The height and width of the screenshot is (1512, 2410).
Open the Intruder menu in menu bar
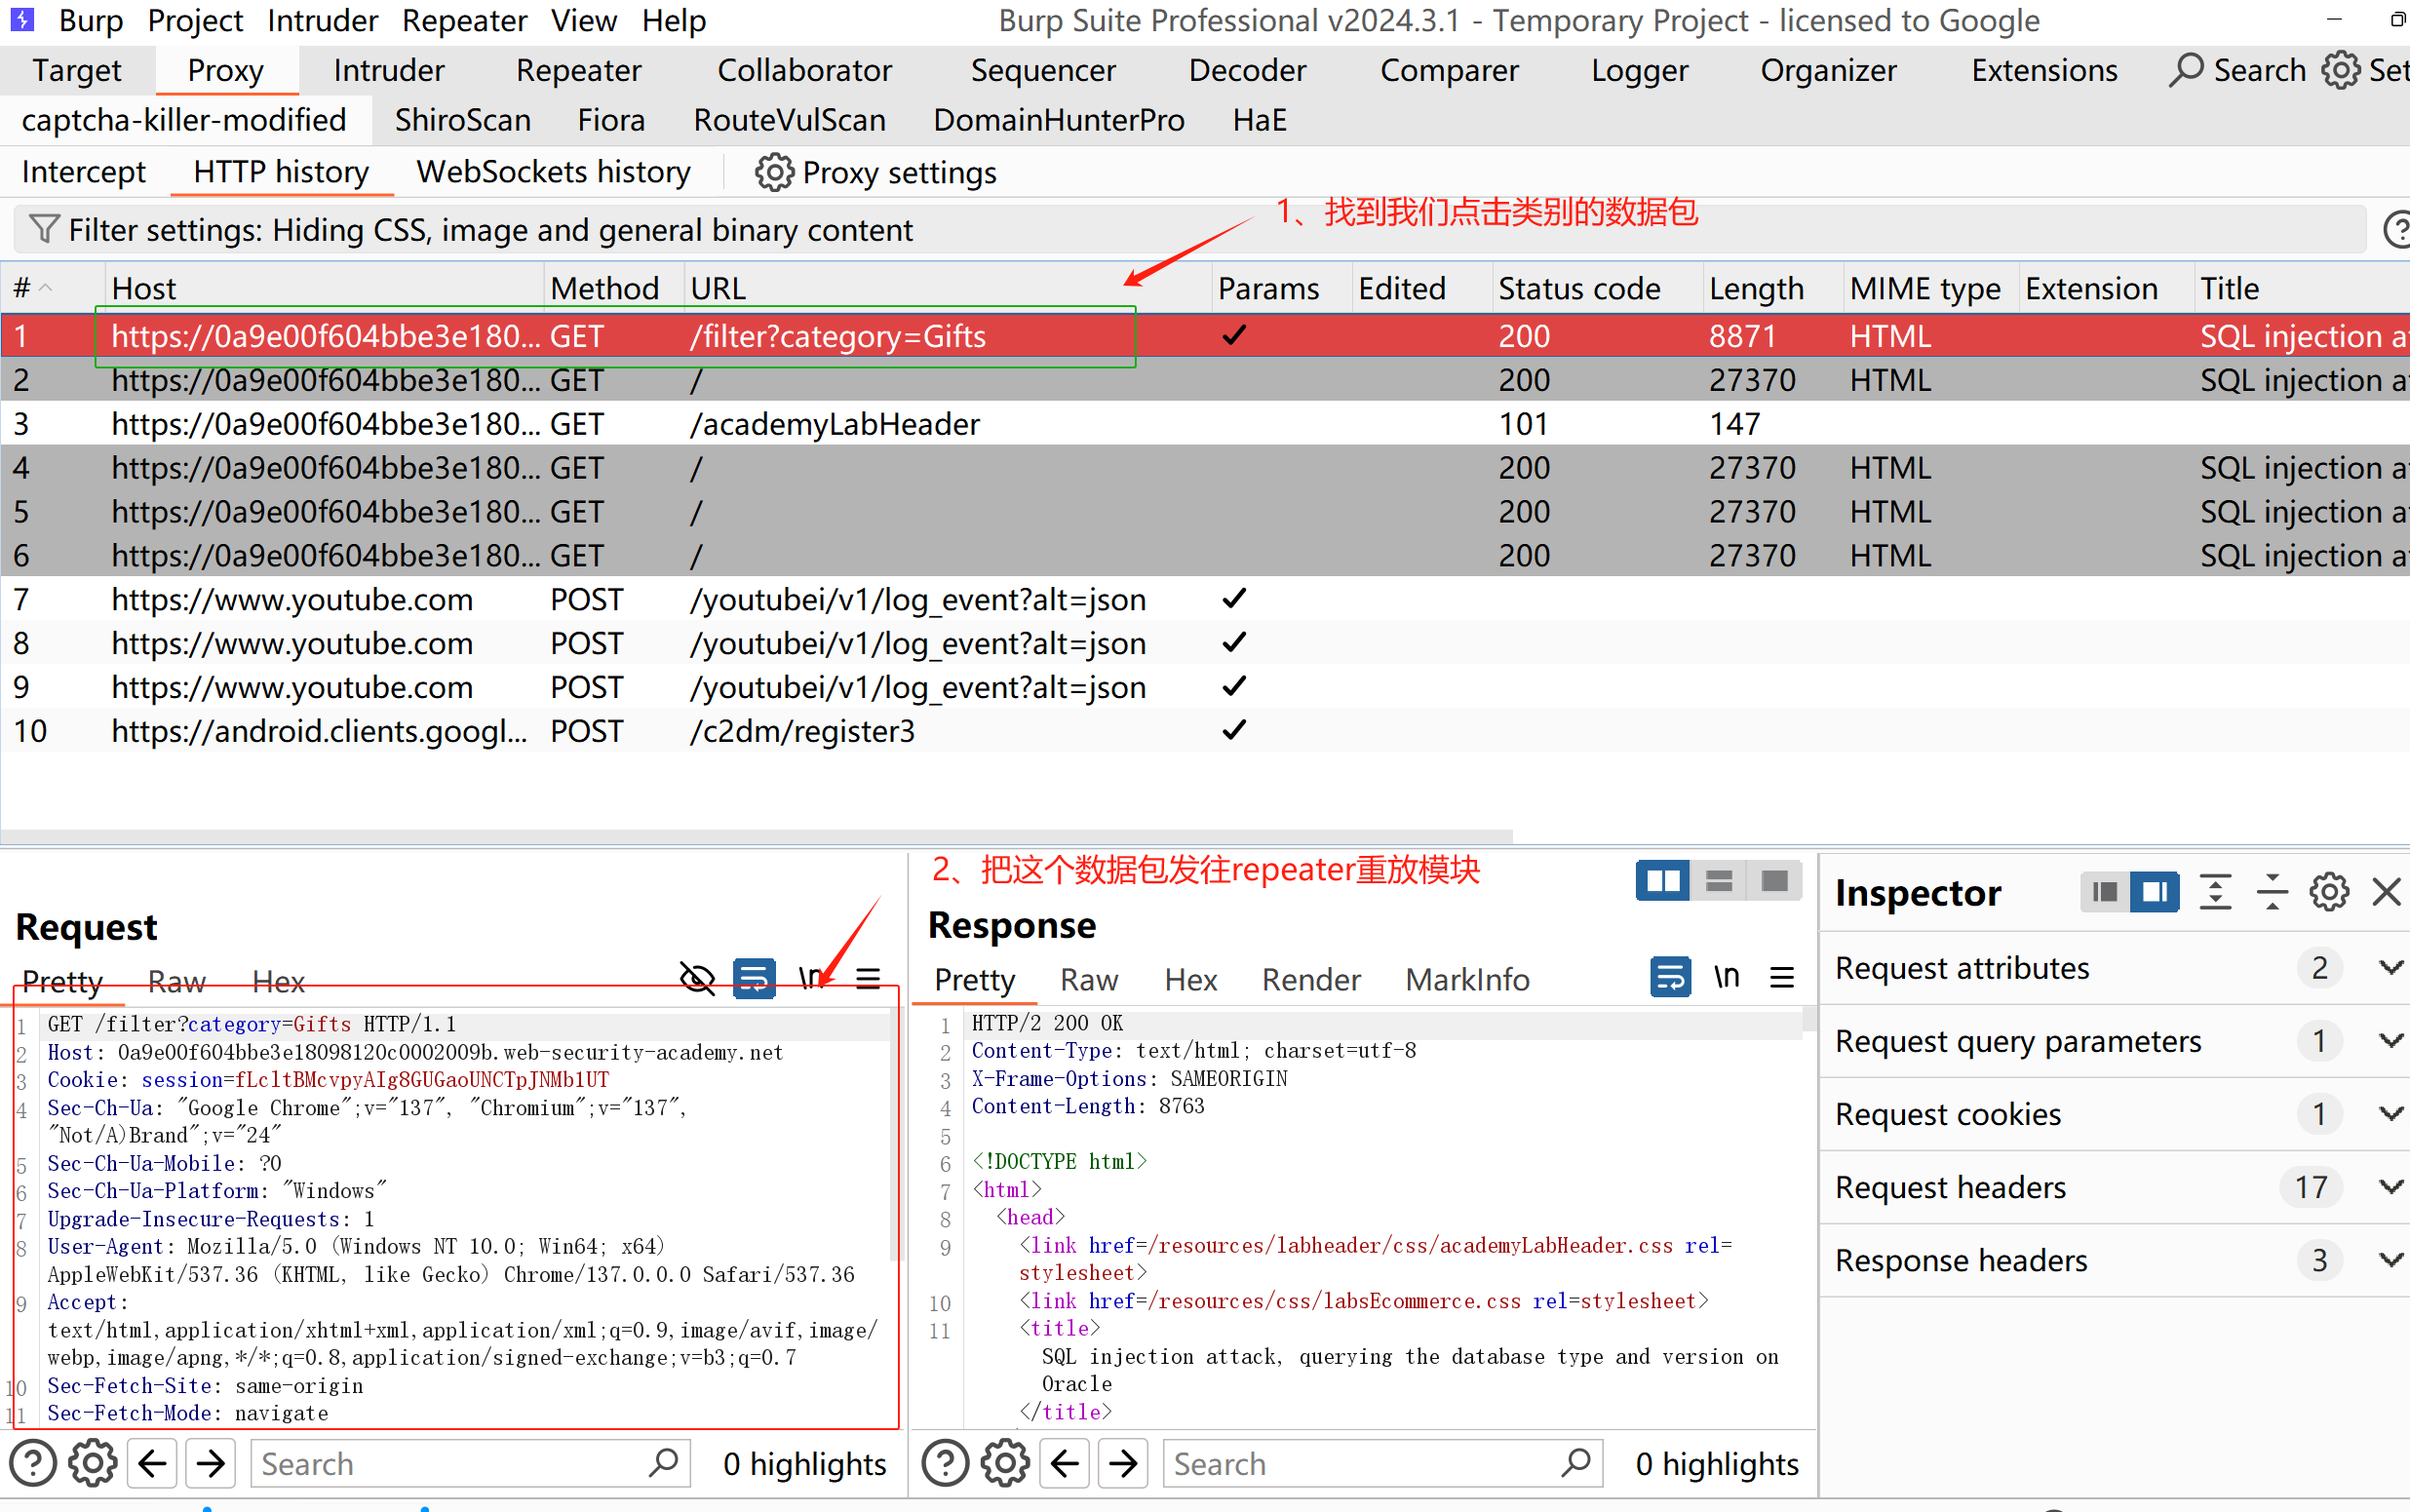pos(322,20)
